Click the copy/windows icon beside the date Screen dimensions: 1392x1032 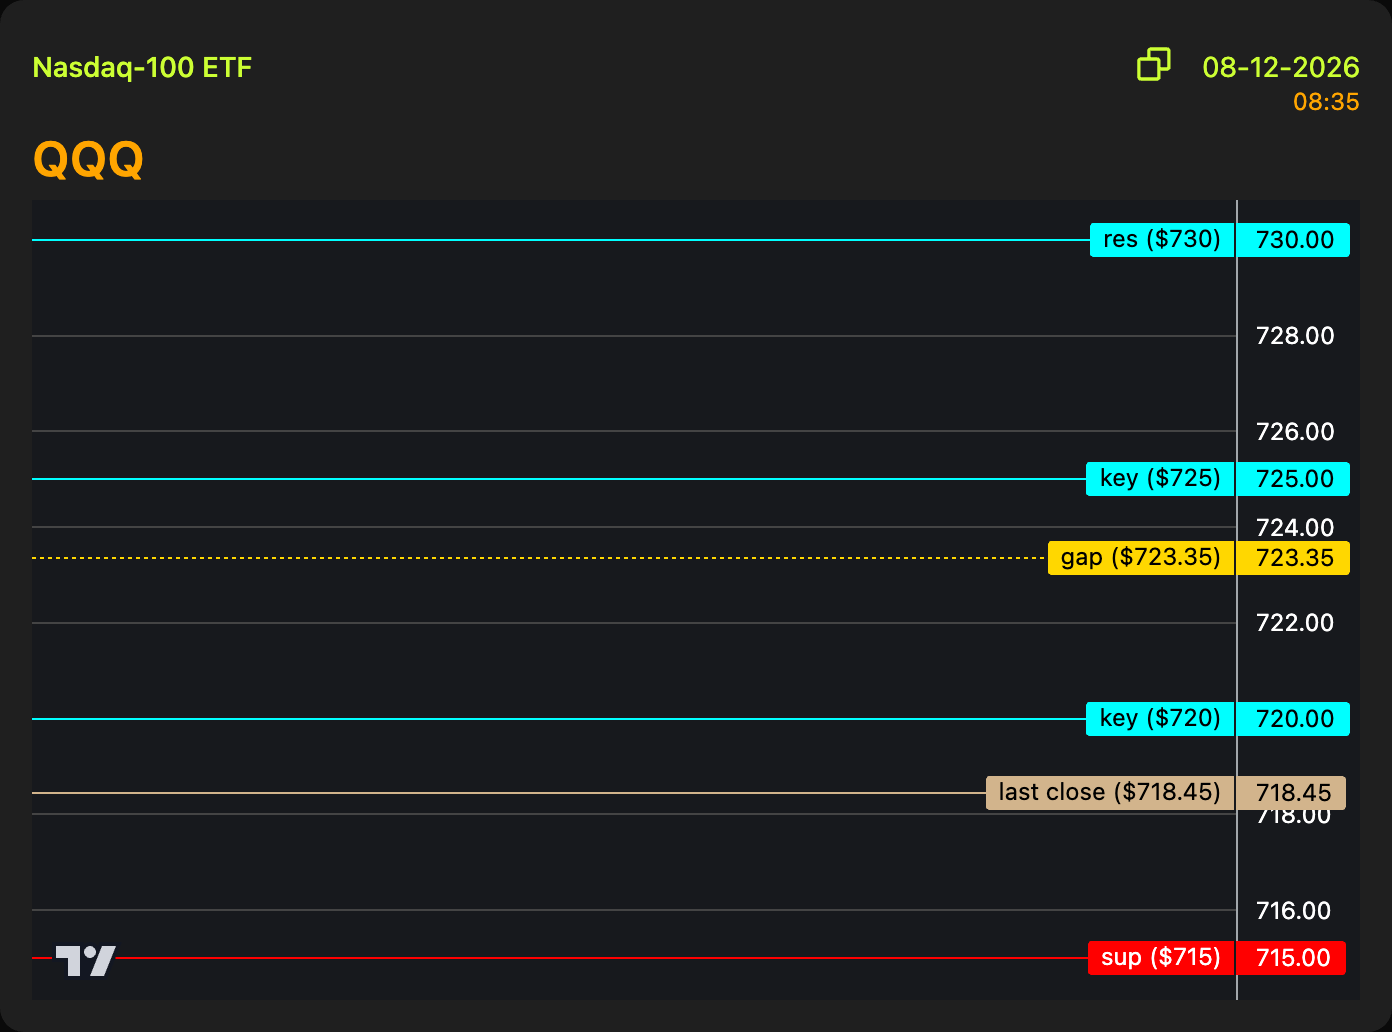[x=1154, y=64]
